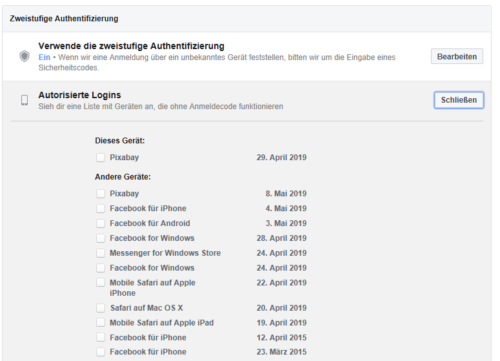Image resolution: width=500 pixels, height=361 pixels.
Task: Tick the Safari auf Mac OS X checkbox
Action: (100, 308)
